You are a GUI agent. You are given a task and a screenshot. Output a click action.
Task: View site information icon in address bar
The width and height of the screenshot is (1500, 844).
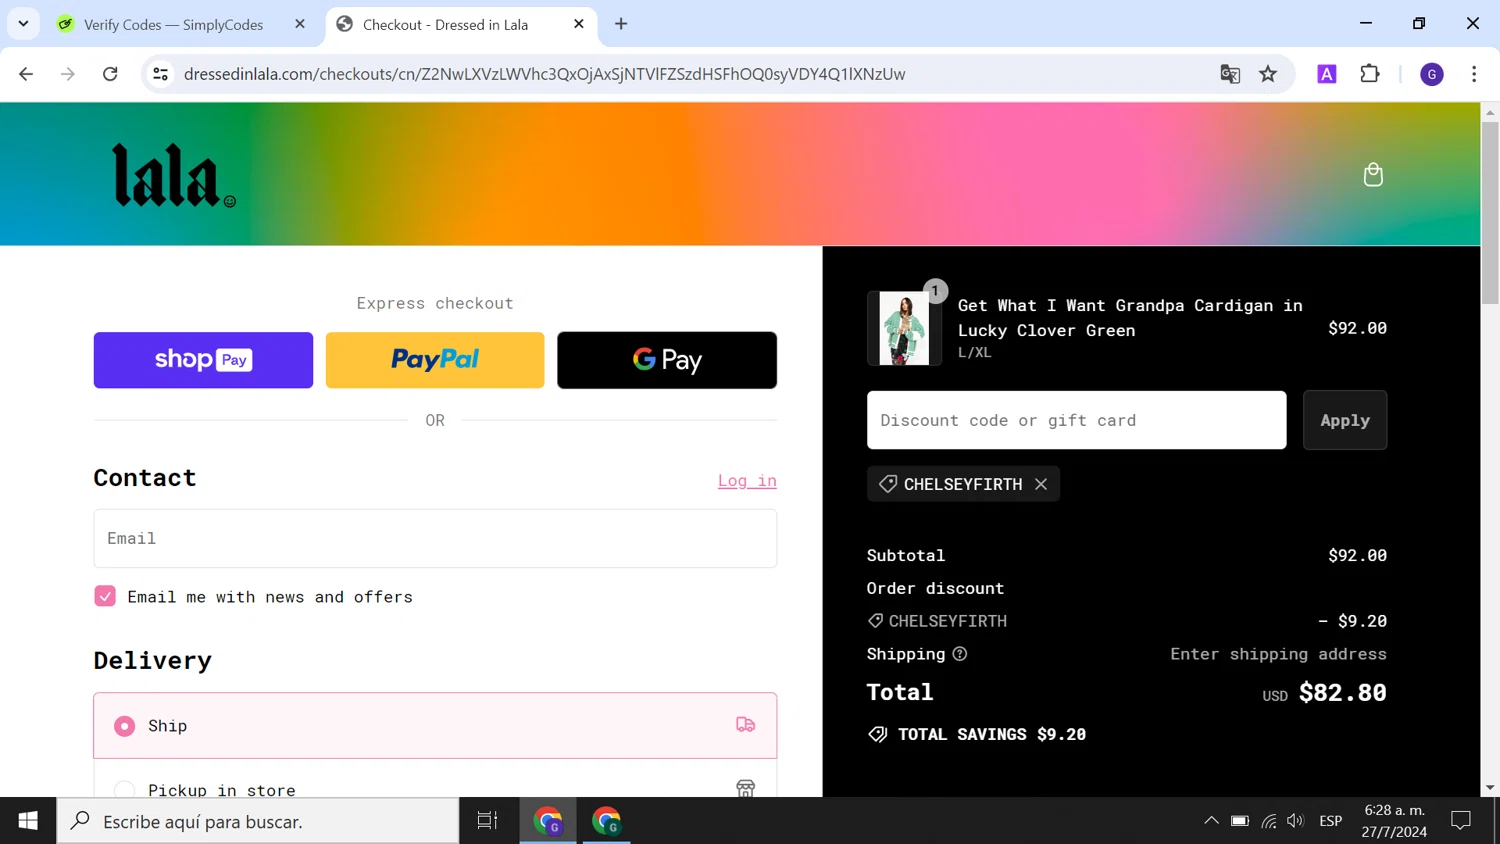click(160, 74)
